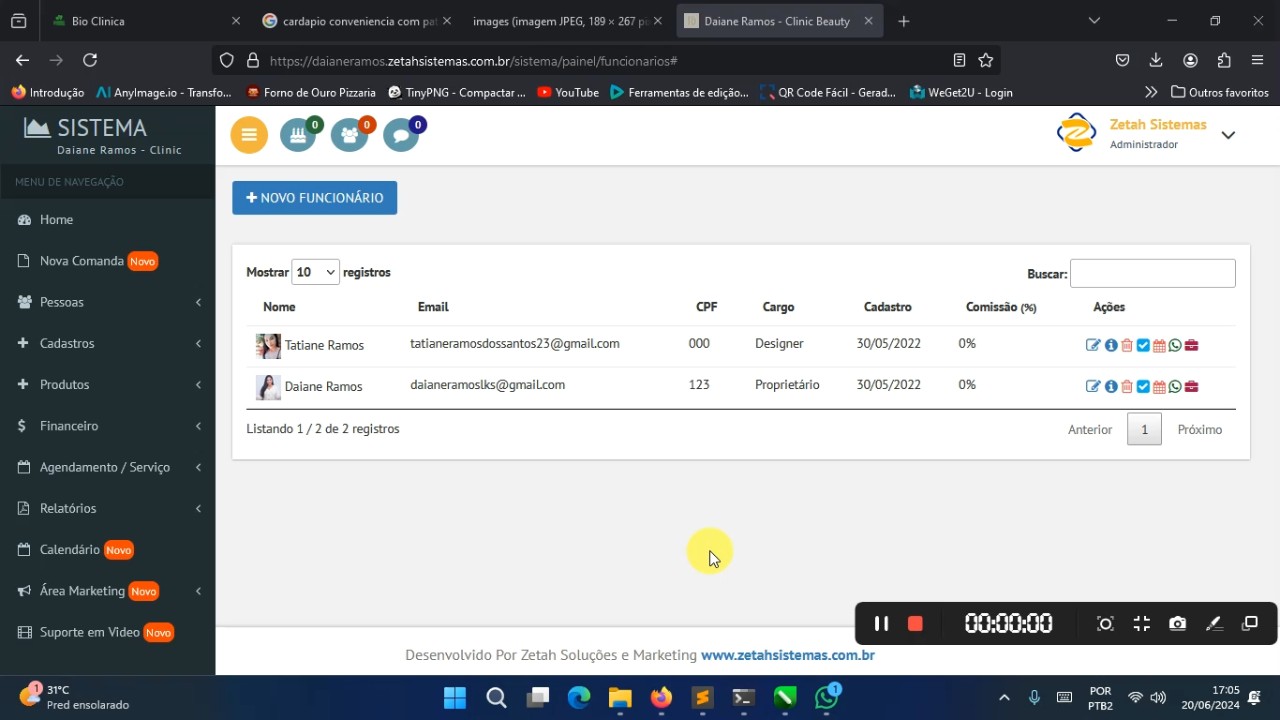
Task: Go to the Próximo page
Action: (x=1200, y=429)
